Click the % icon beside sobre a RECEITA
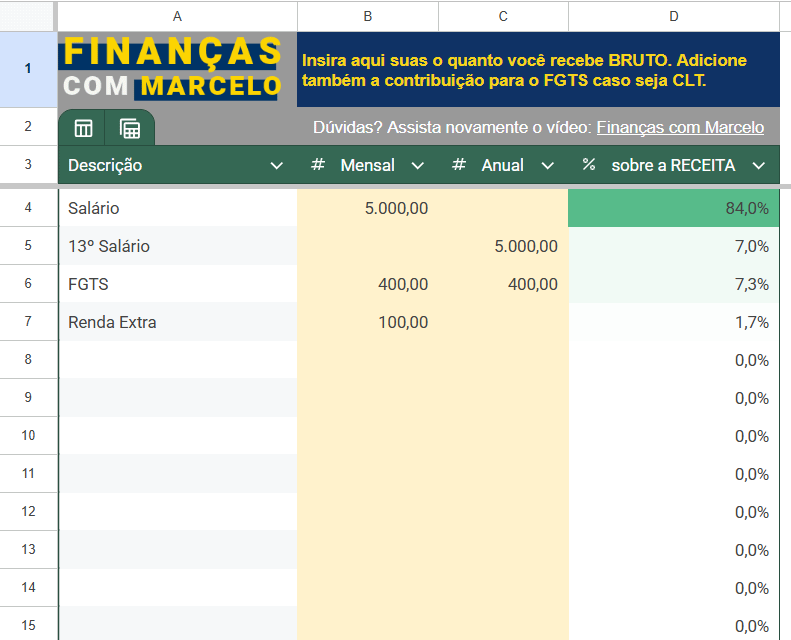Image resolution: width=791 pixels, height=640 pixels. click(x=589, y=164)
